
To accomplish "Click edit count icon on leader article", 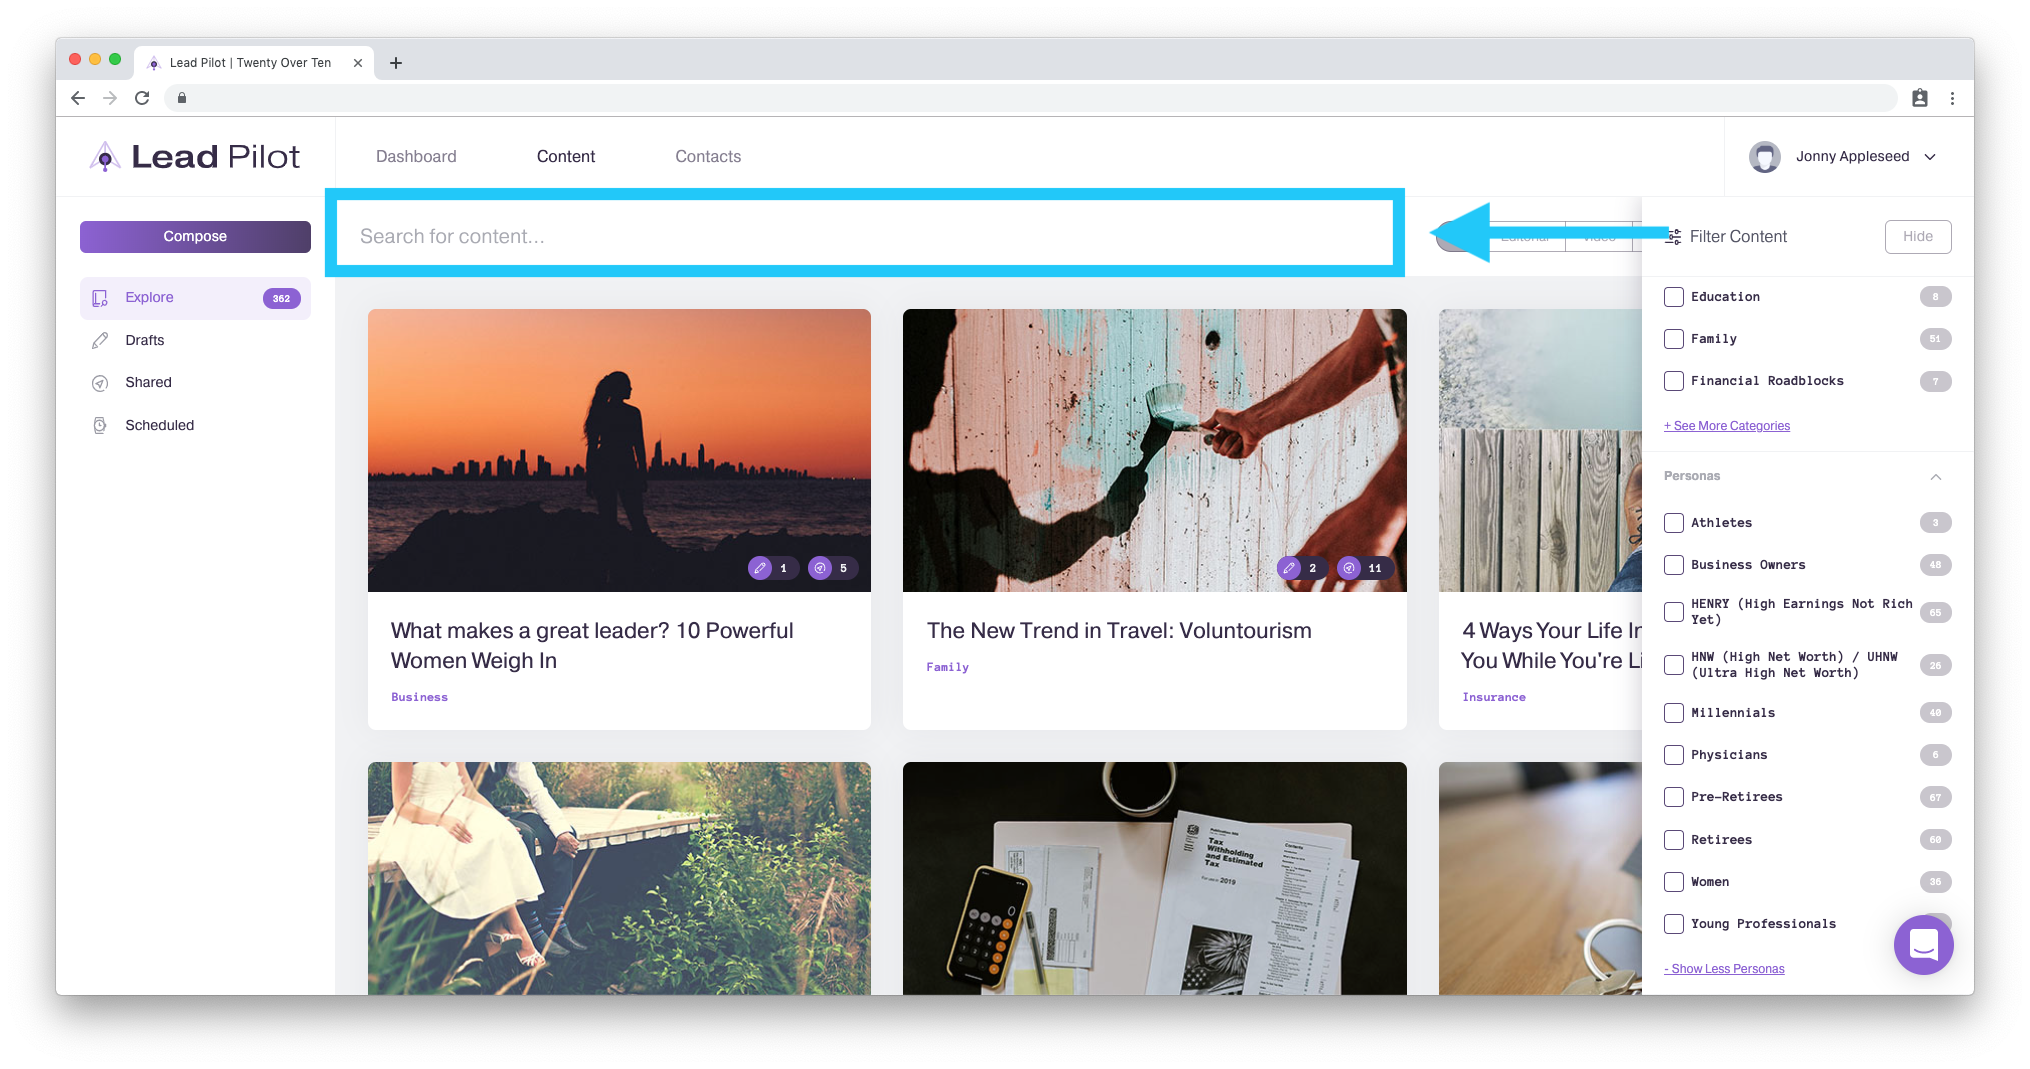I will click(x=761, y=568).
